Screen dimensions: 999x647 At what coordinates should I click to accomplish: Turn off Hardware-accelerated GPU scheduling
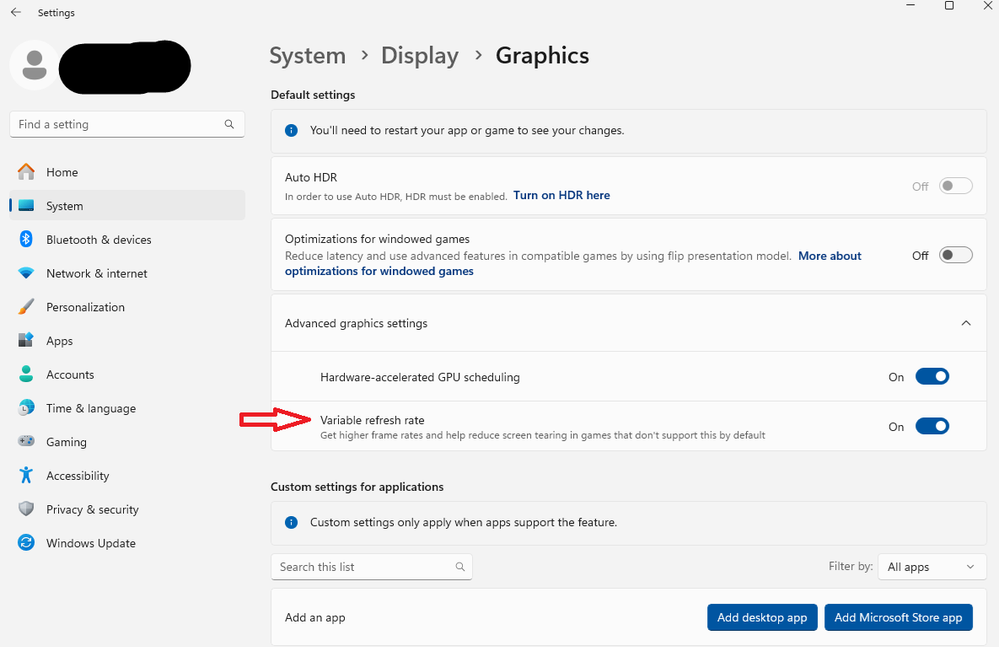pyautogui.click(x=932, y=376)
